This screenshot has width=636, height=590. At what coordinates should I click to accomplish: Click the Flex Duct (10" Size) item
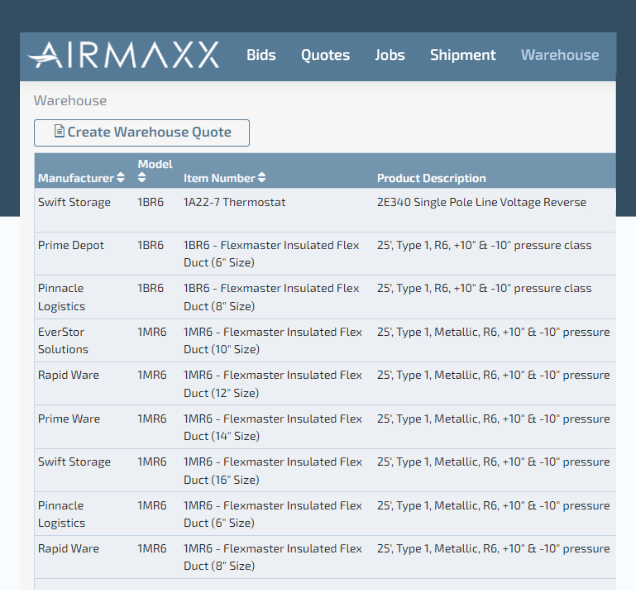(x=272, y=340)
